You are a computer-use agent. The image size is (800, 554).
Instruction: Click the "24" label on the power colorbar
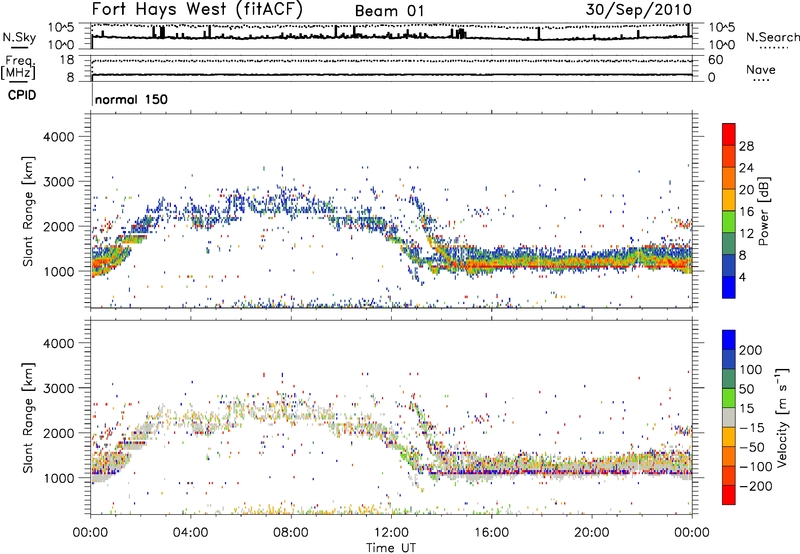click(x=746, y=168)
